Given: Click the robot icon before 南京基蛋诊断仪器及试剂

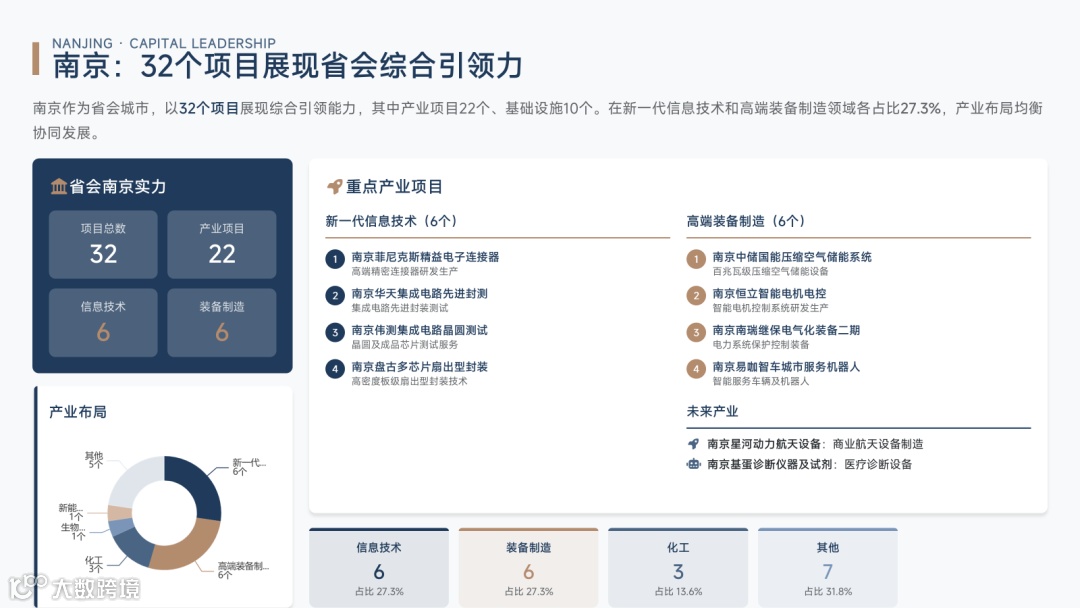Looking at the screenshot, I should click(694, 464).
